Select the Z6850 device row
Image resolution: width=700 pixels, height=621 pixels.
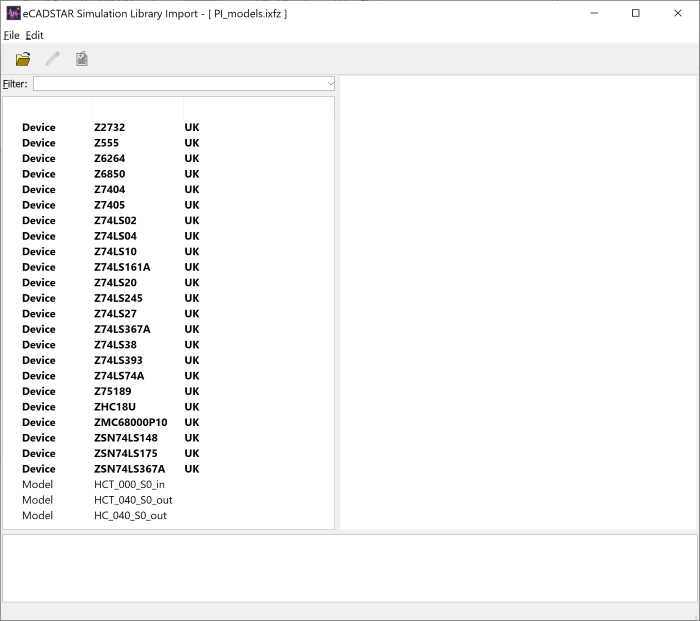pyautogui.click(x=169, y=174)
